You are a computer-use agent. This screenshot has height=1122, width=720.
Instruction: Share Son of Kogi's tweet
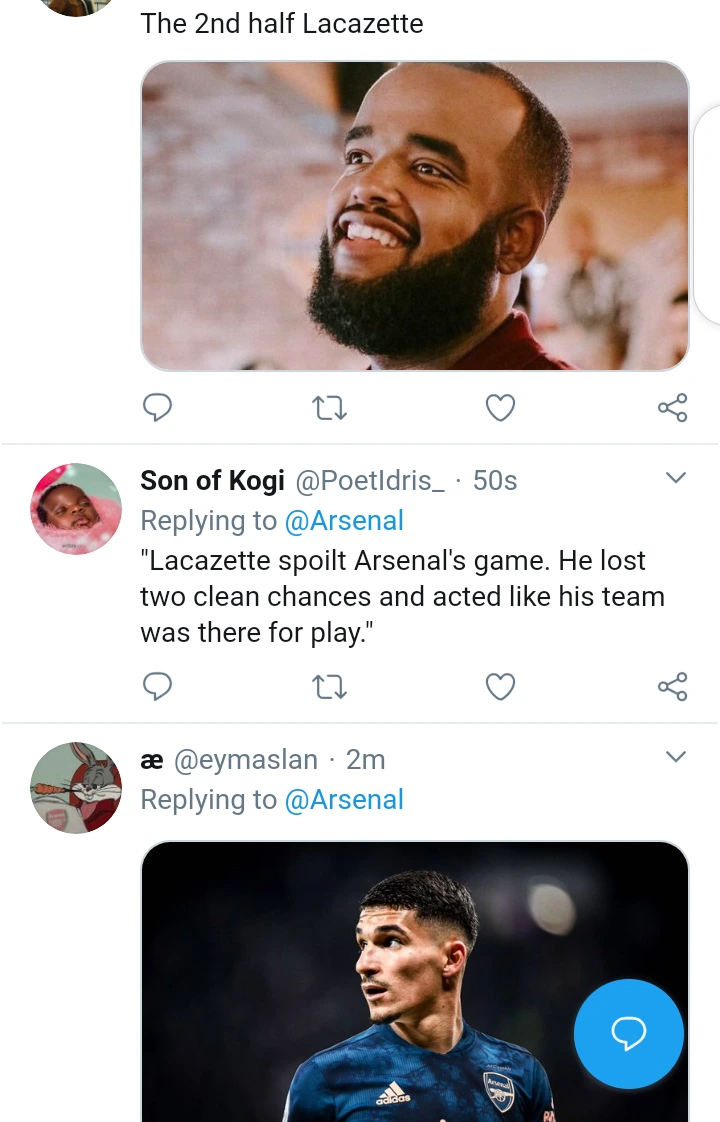click(x=672, y=686)
